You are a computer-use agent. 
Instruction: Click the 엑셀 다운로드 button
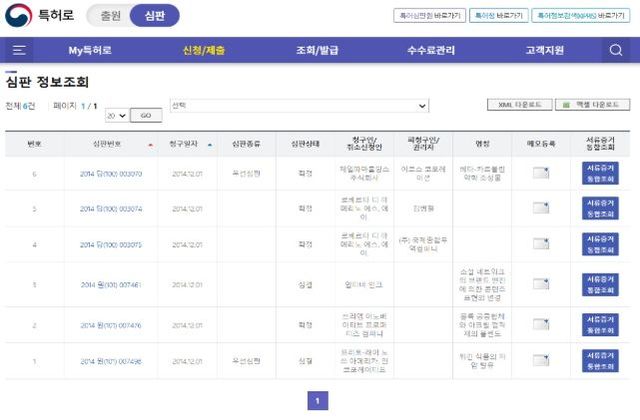tap(594, 104)
